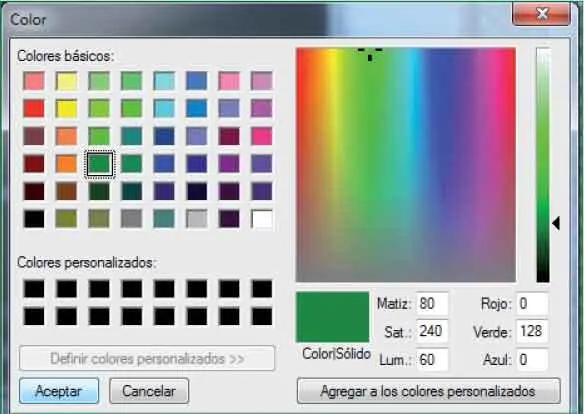The image size is (584, 414).
Task: Click inside the rainbow color spectrum
Action: tap(406, 165)
